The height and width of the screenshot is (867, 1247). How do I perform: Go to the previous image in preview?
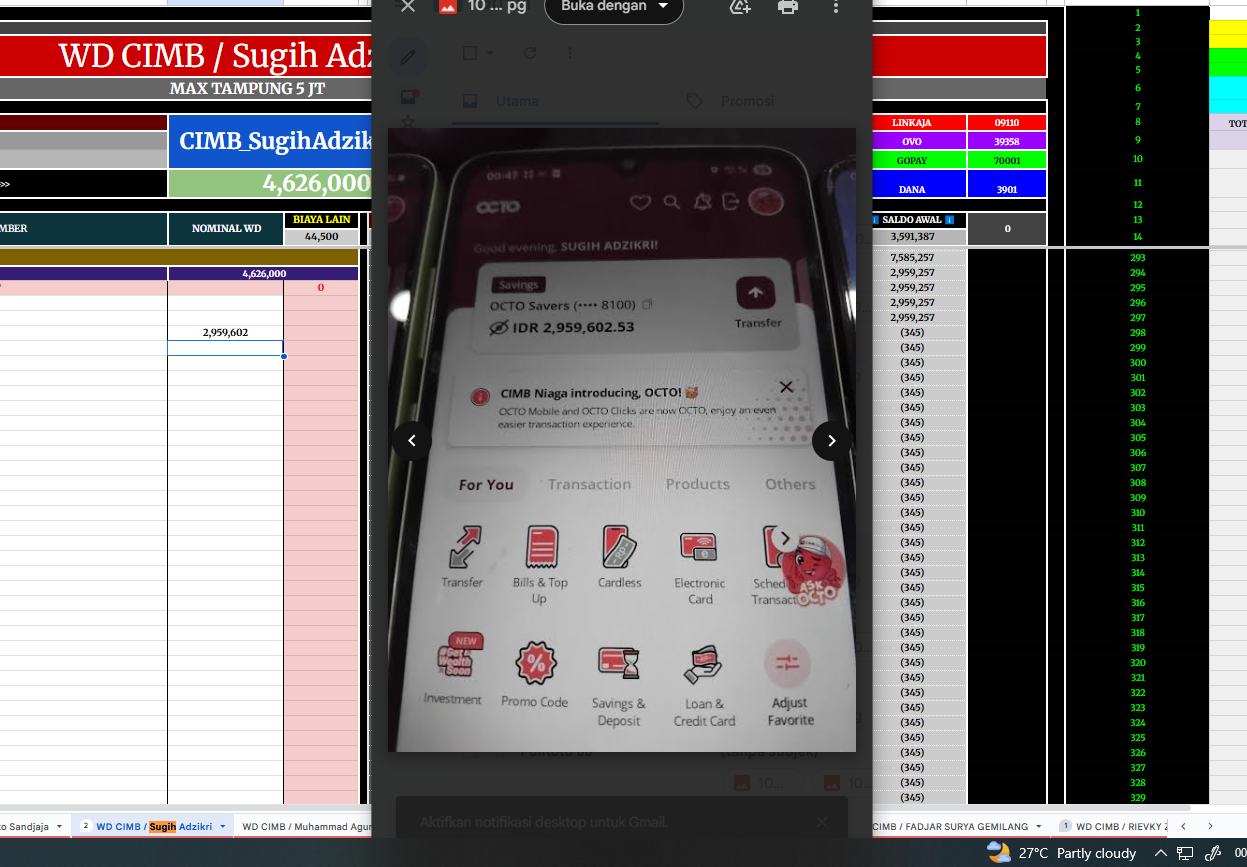(x=412, y=440)
